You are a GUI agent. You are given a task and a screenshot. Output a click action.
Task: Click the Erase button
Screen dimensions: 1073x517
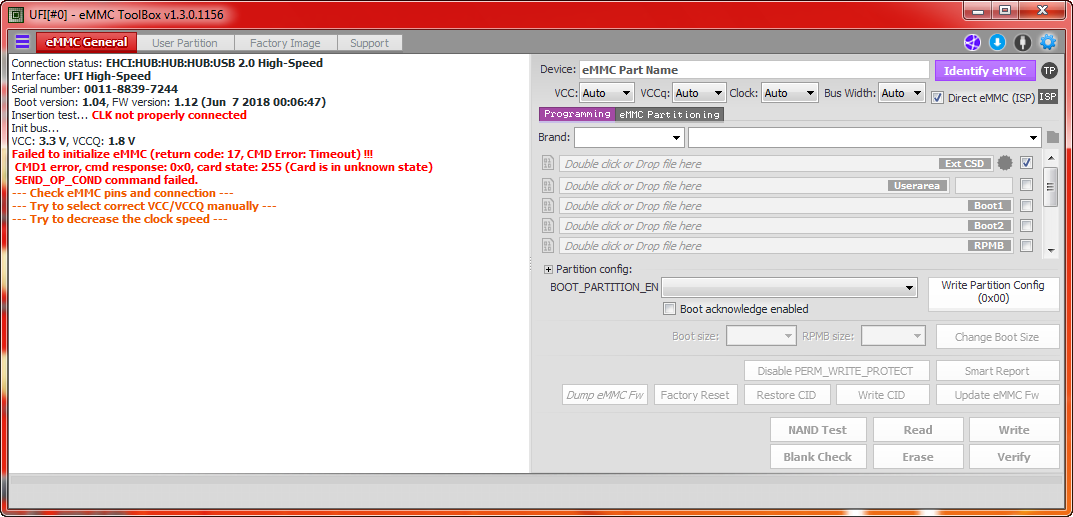point(918,456)
